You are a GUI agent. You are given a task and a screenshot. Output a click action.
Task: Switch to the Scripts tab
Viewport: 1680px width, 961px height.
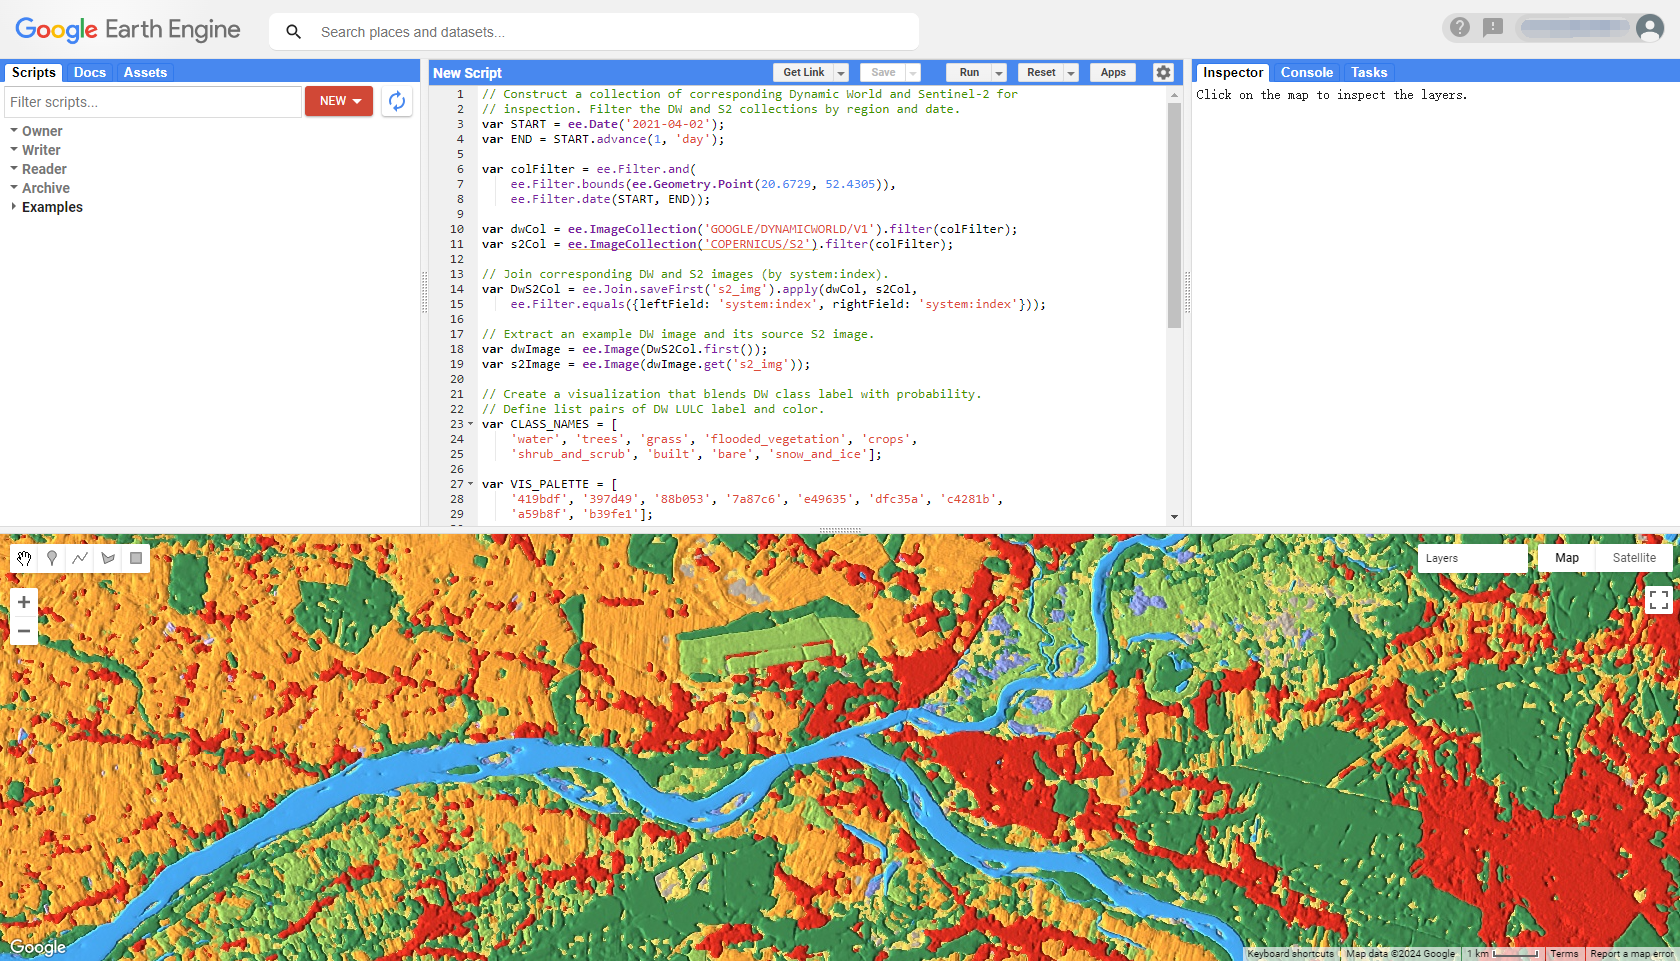pyautogui.click(x=34, y=72)
